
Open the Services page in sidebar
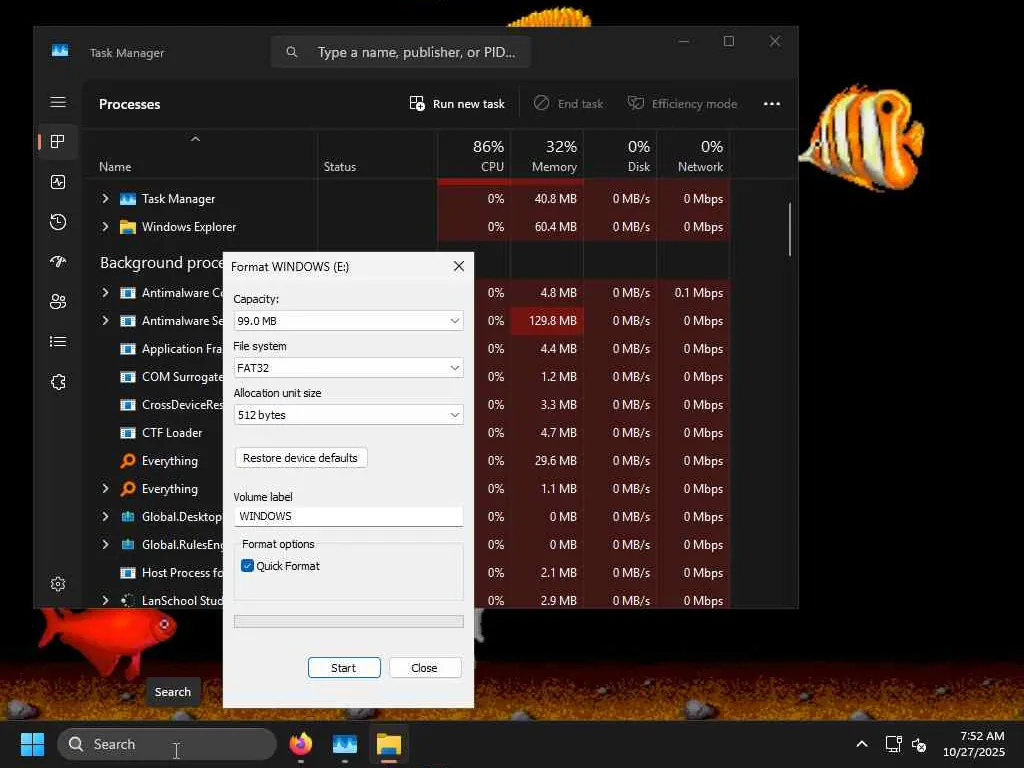coord(57,382)
